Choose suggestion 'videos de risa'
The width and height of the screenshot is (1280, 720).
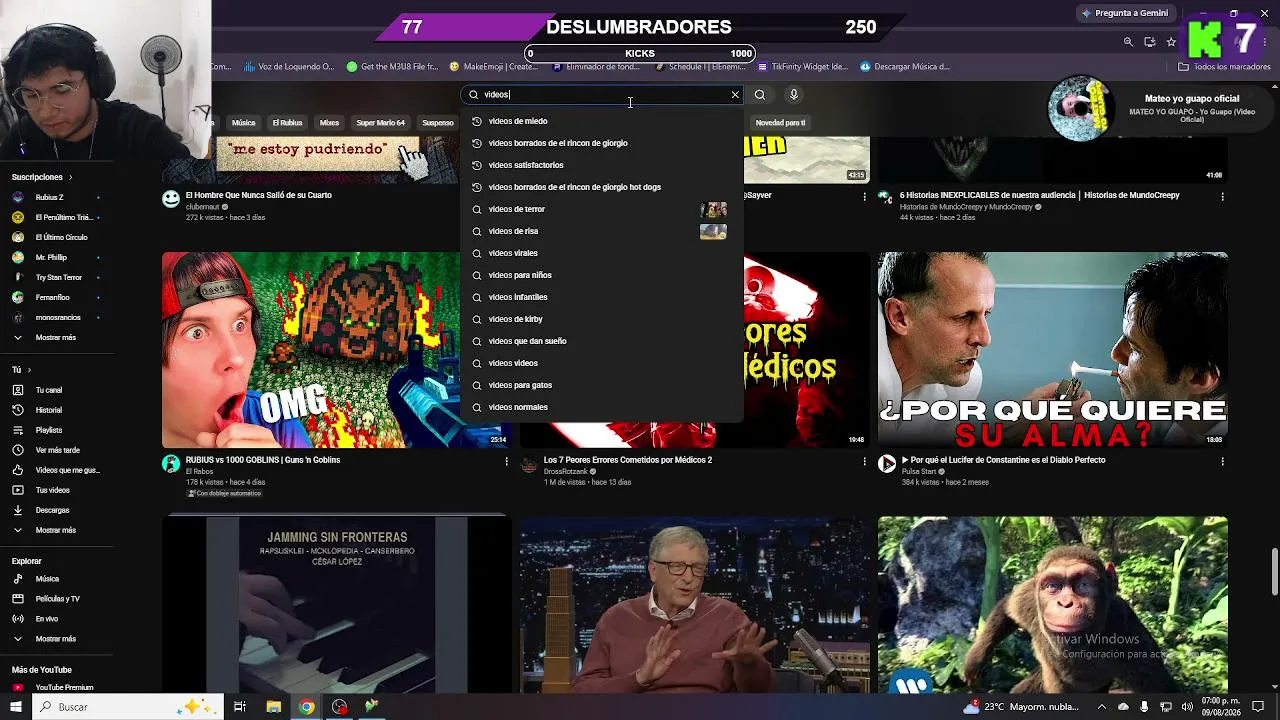pos(601,231)
